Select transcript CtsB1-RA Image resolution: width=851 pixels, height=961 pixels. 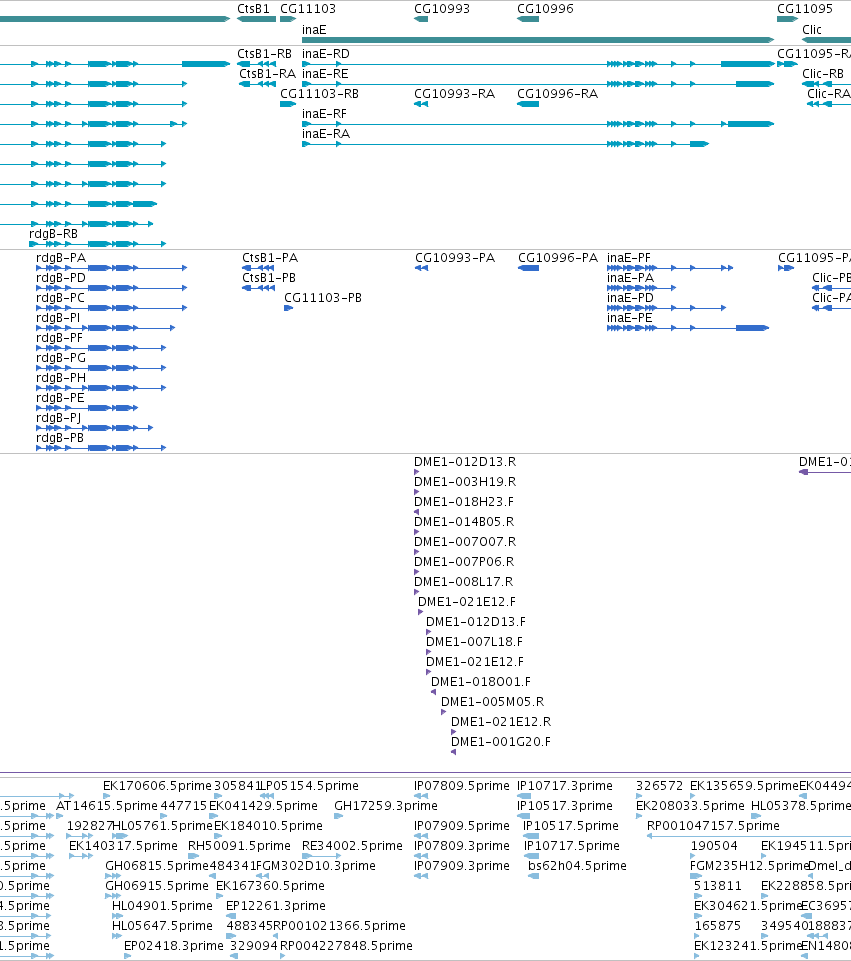[x=257, y=84]
